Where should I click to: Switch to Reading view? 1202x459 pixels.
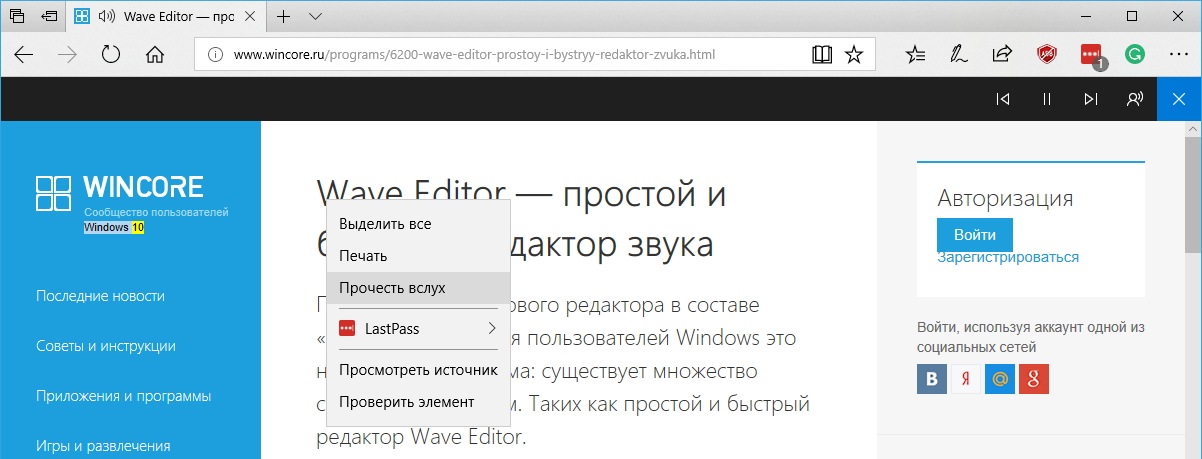click(822, 55)
